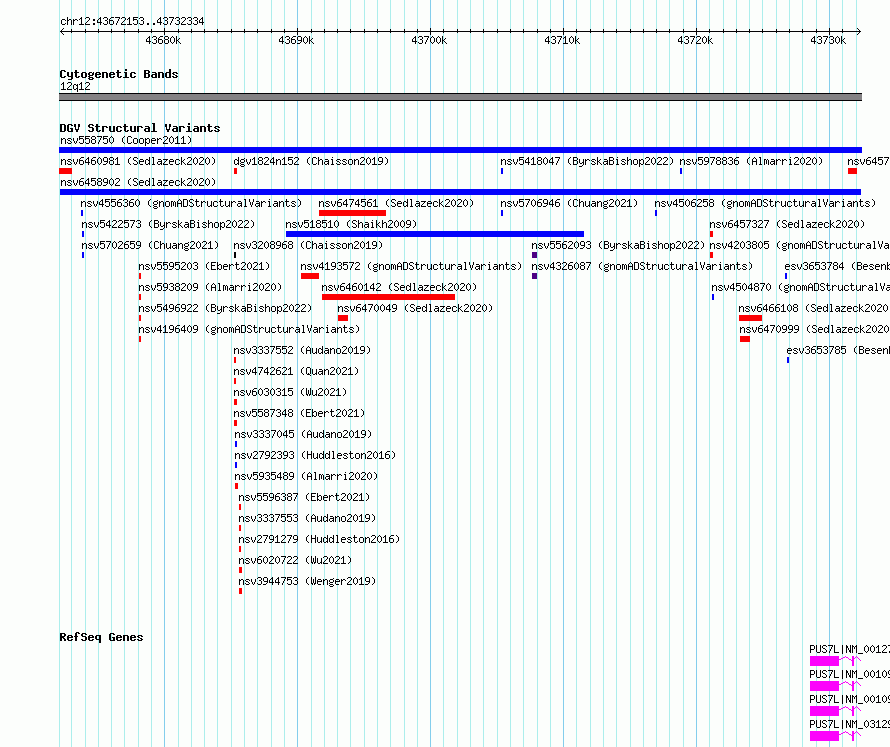Select nsv5978836 (Almarri2020) label
The height and width of the screenshot is (747, 890).
[751, 161]
